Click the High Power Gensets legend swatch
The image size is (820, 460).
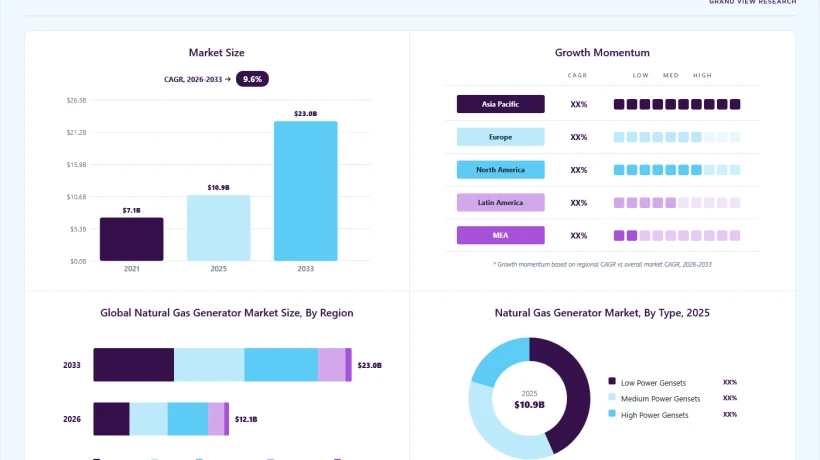[612, 413]
